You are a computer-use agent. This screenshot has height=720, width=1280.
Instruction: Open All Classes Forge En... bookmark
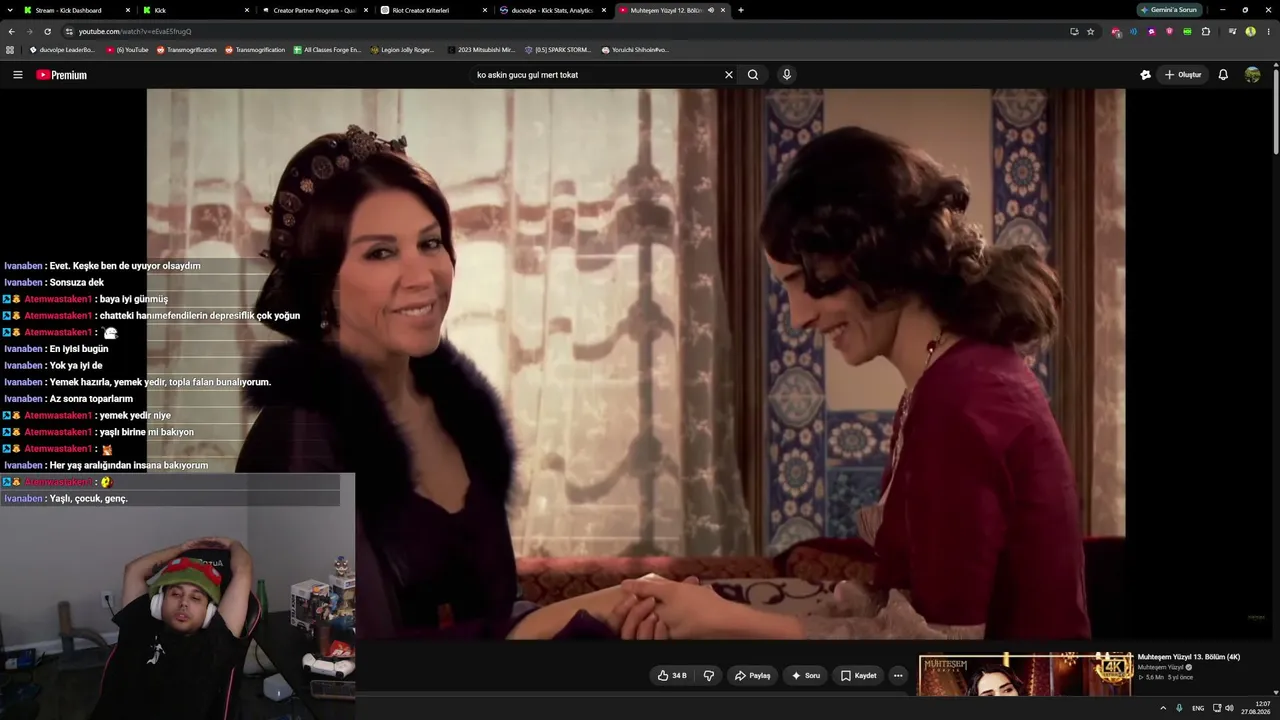327,50
